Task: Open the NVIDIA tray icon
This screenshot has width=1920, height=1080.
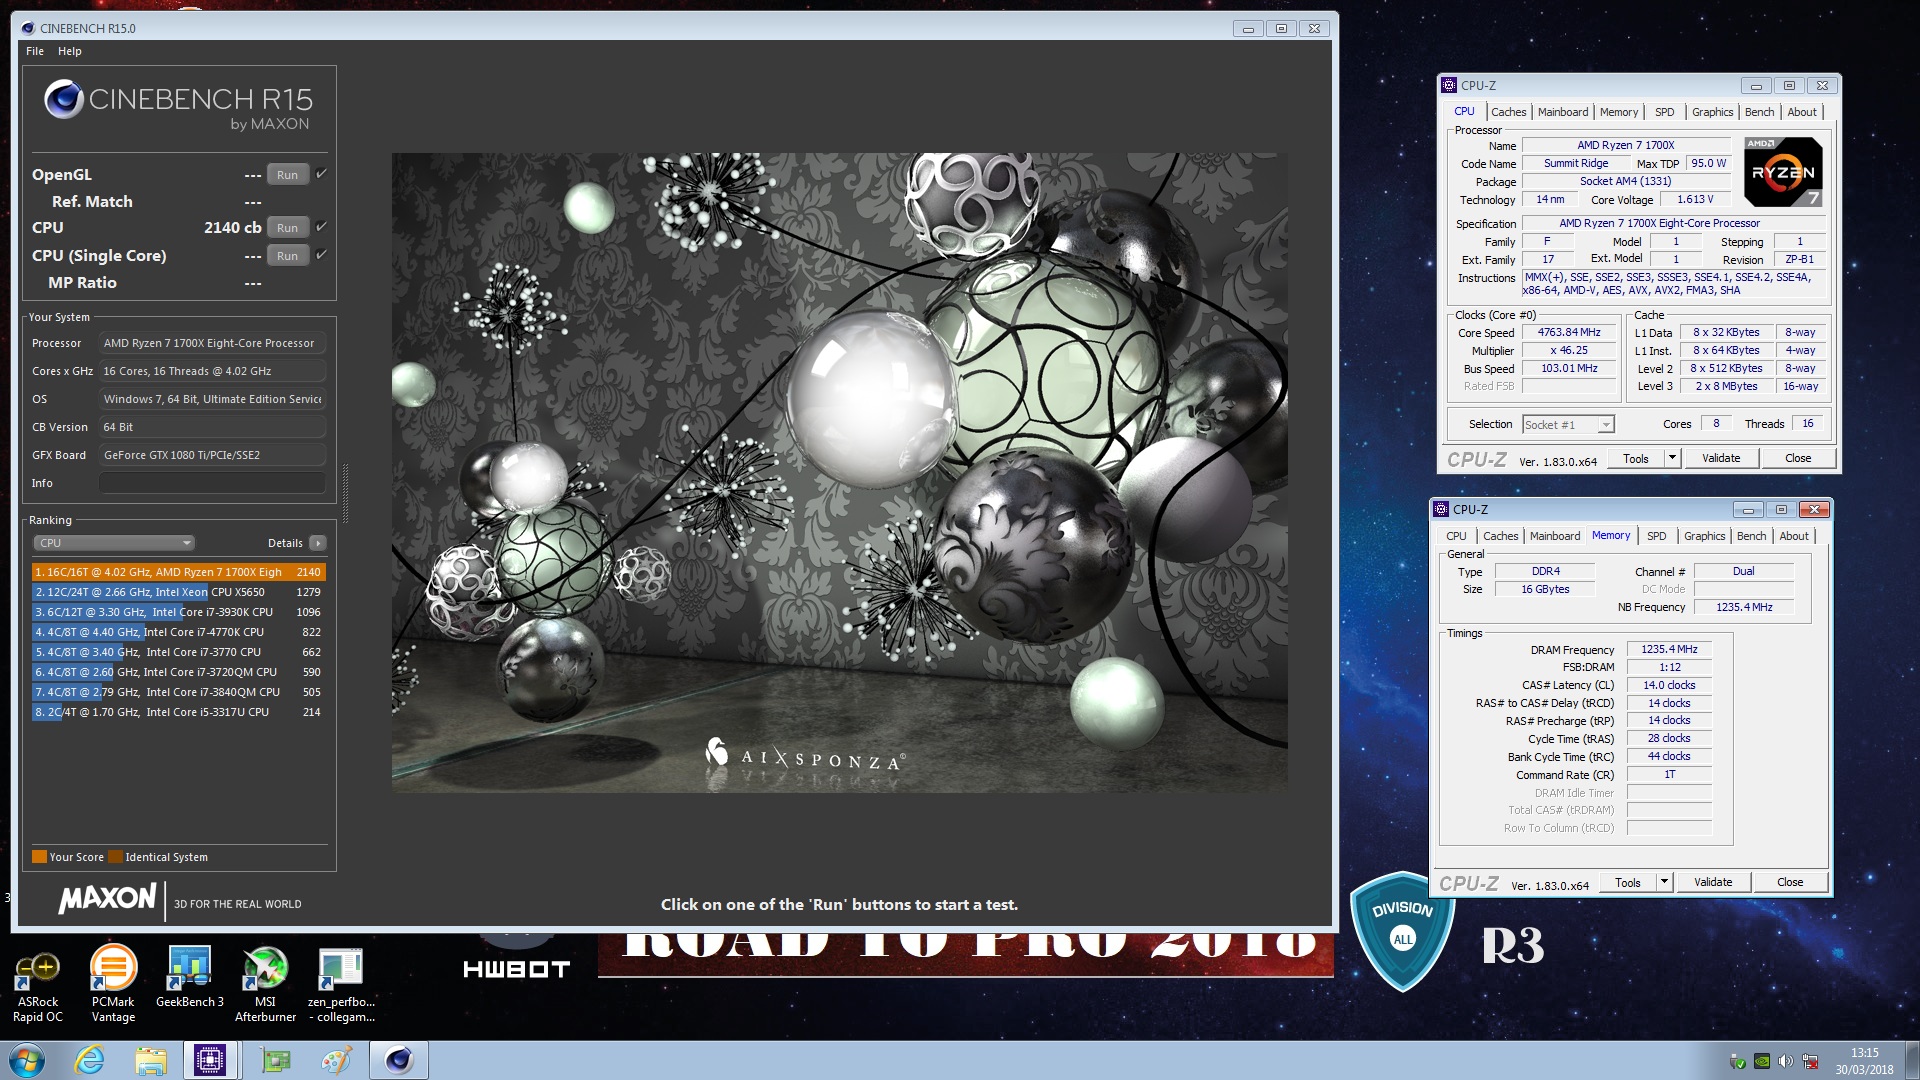Action: (x=1762, y=1061)
